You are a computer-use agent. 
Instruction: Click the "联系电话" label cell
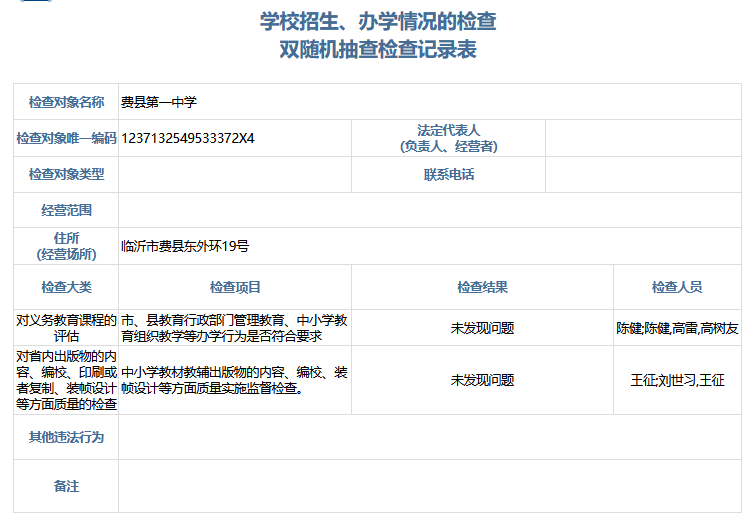point(448,174)
